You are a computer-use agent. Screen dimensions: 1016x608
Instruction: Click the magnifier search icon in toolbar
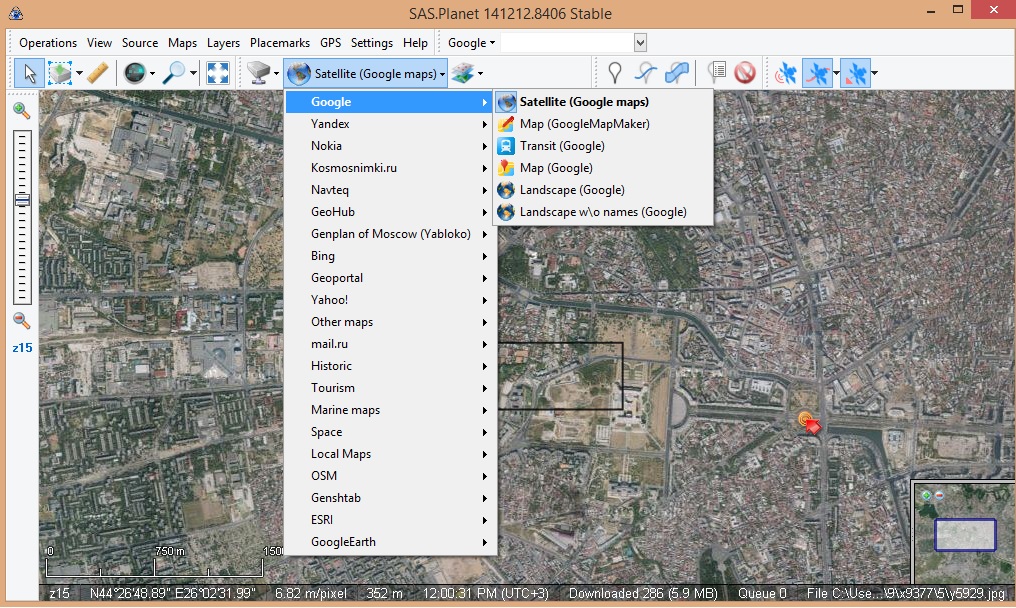pos(174,73)
